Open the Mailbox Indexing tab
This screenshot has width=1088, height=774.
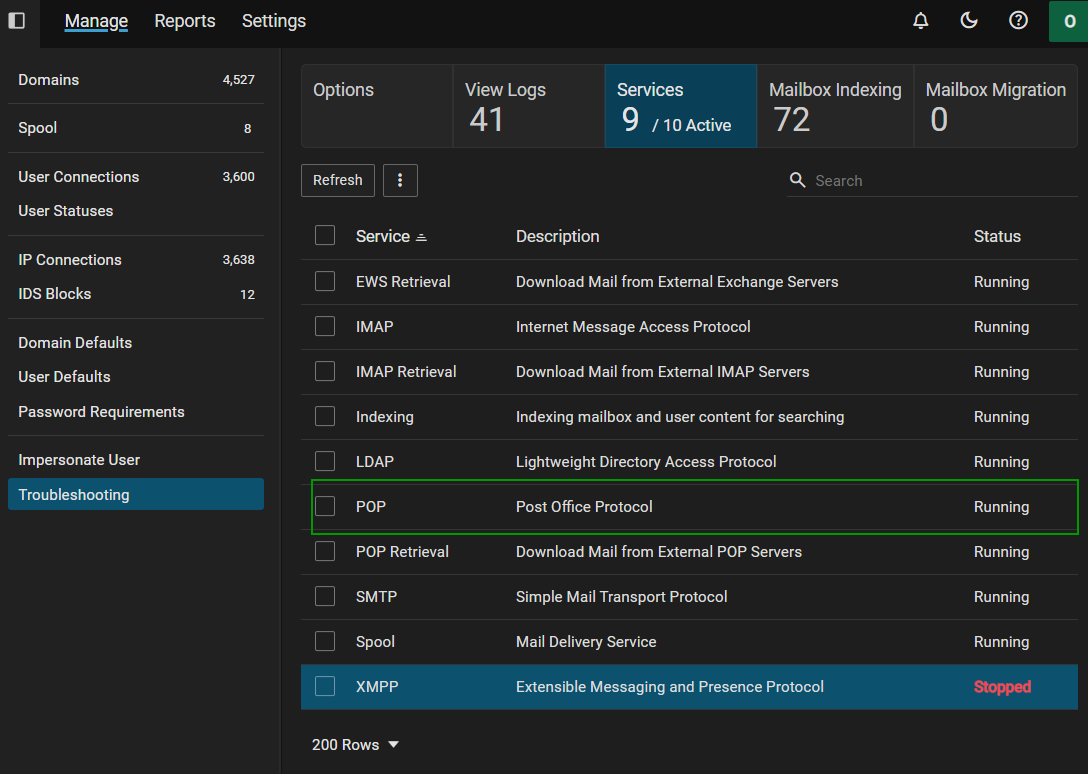coord(834,106)
